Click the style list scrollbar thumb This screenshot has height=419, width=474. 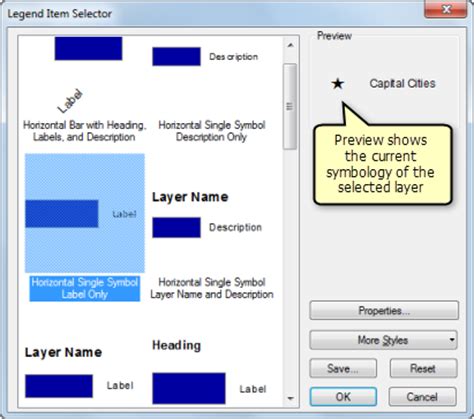click(x=290, y=106)
